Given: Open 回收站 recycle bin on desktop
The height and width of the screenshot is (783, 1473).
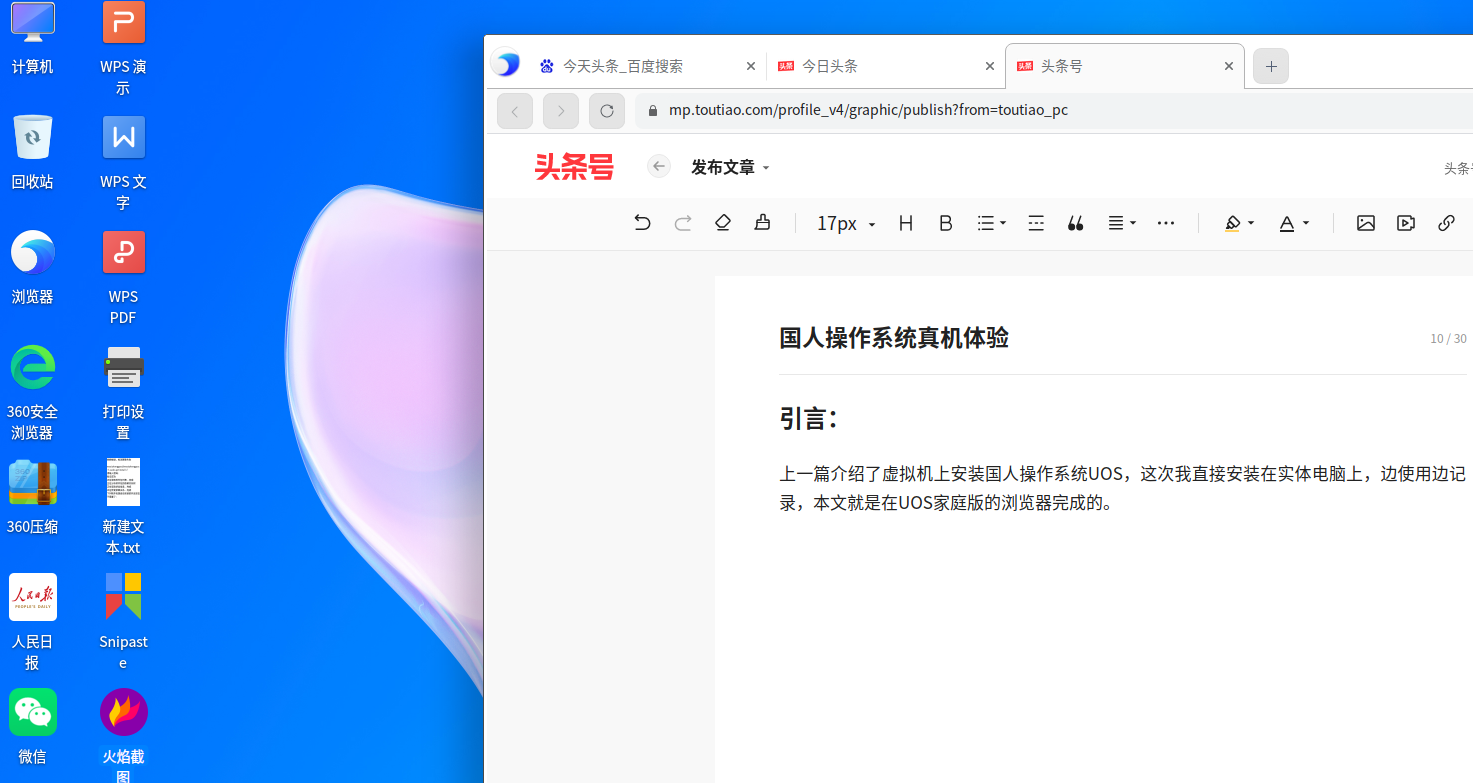Looking at the screenshot, I should point(32,152).
